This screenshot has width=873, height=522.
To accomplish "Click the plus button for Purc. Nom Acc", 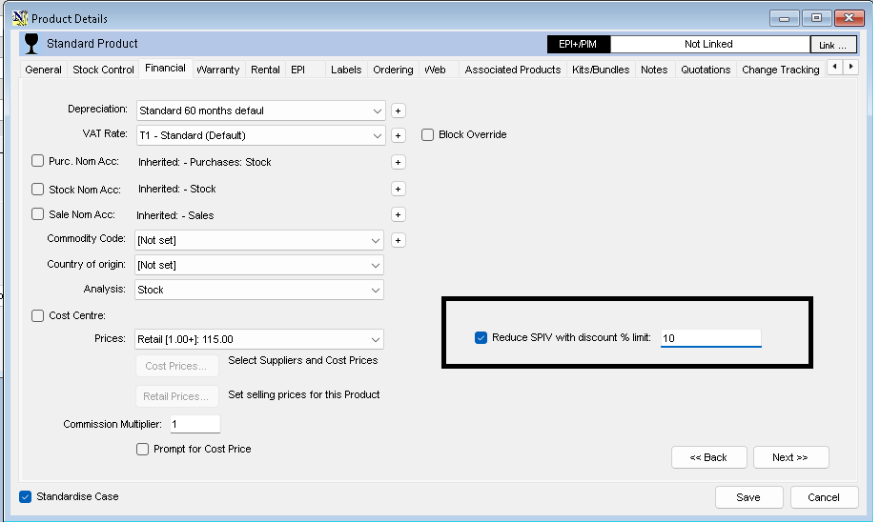I will [x=398, y=162].
